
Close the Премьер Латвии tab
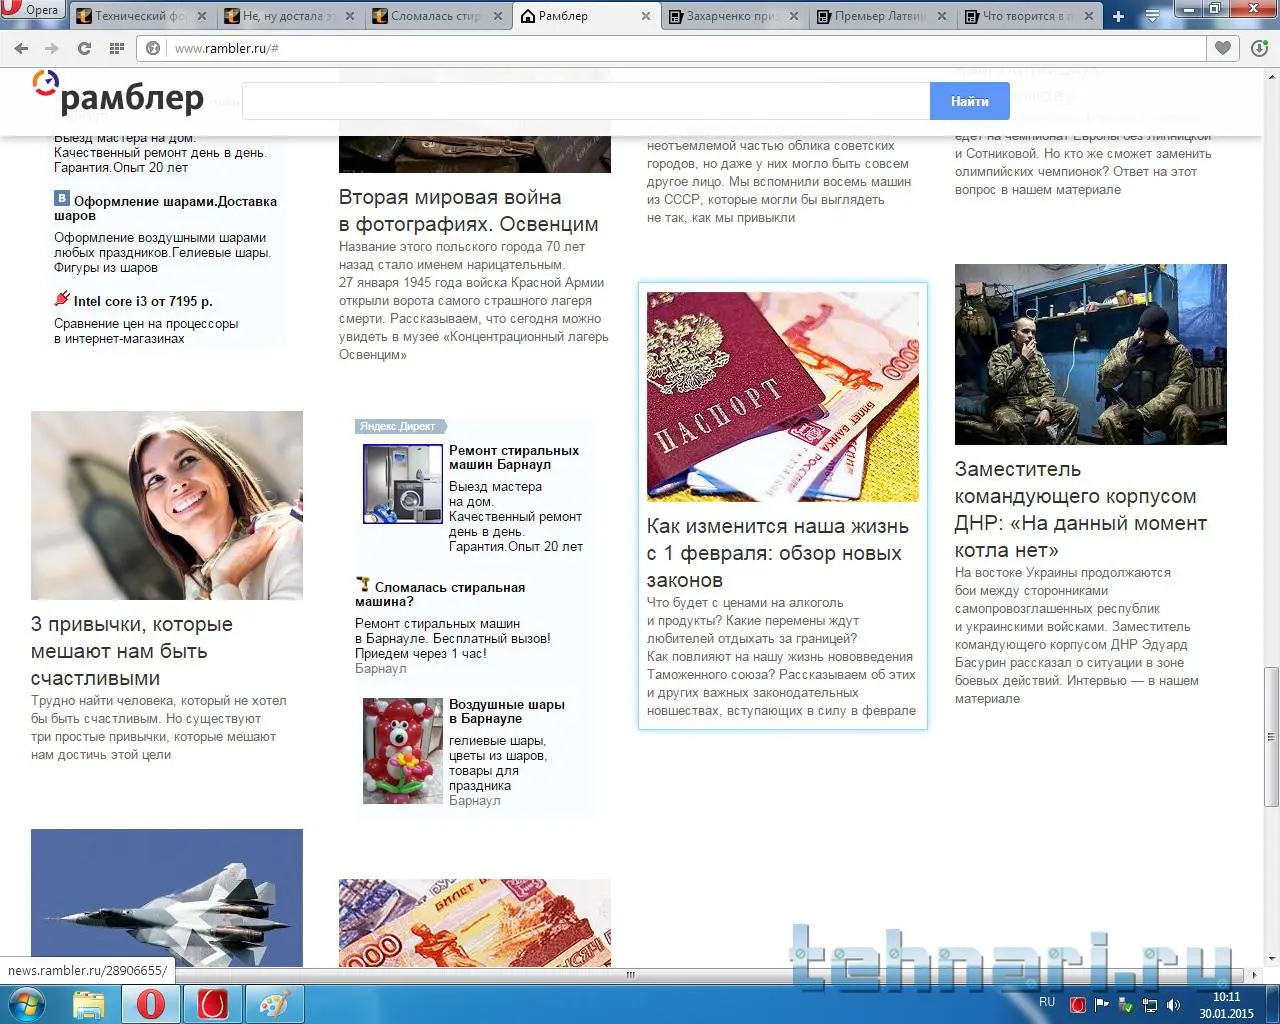(x=941, y=16)
